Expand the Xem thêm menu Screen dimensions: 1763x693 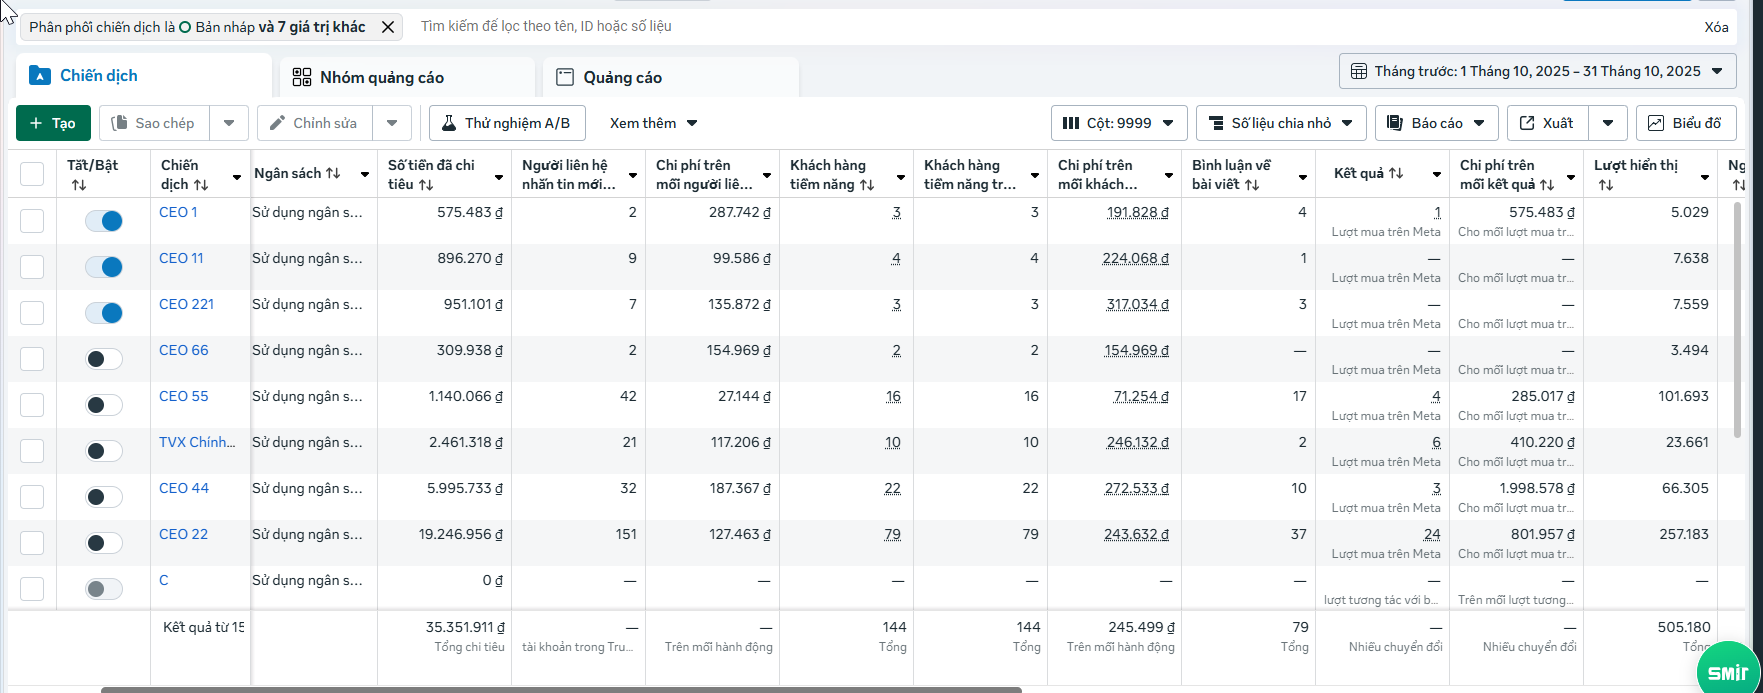(654, 123)
